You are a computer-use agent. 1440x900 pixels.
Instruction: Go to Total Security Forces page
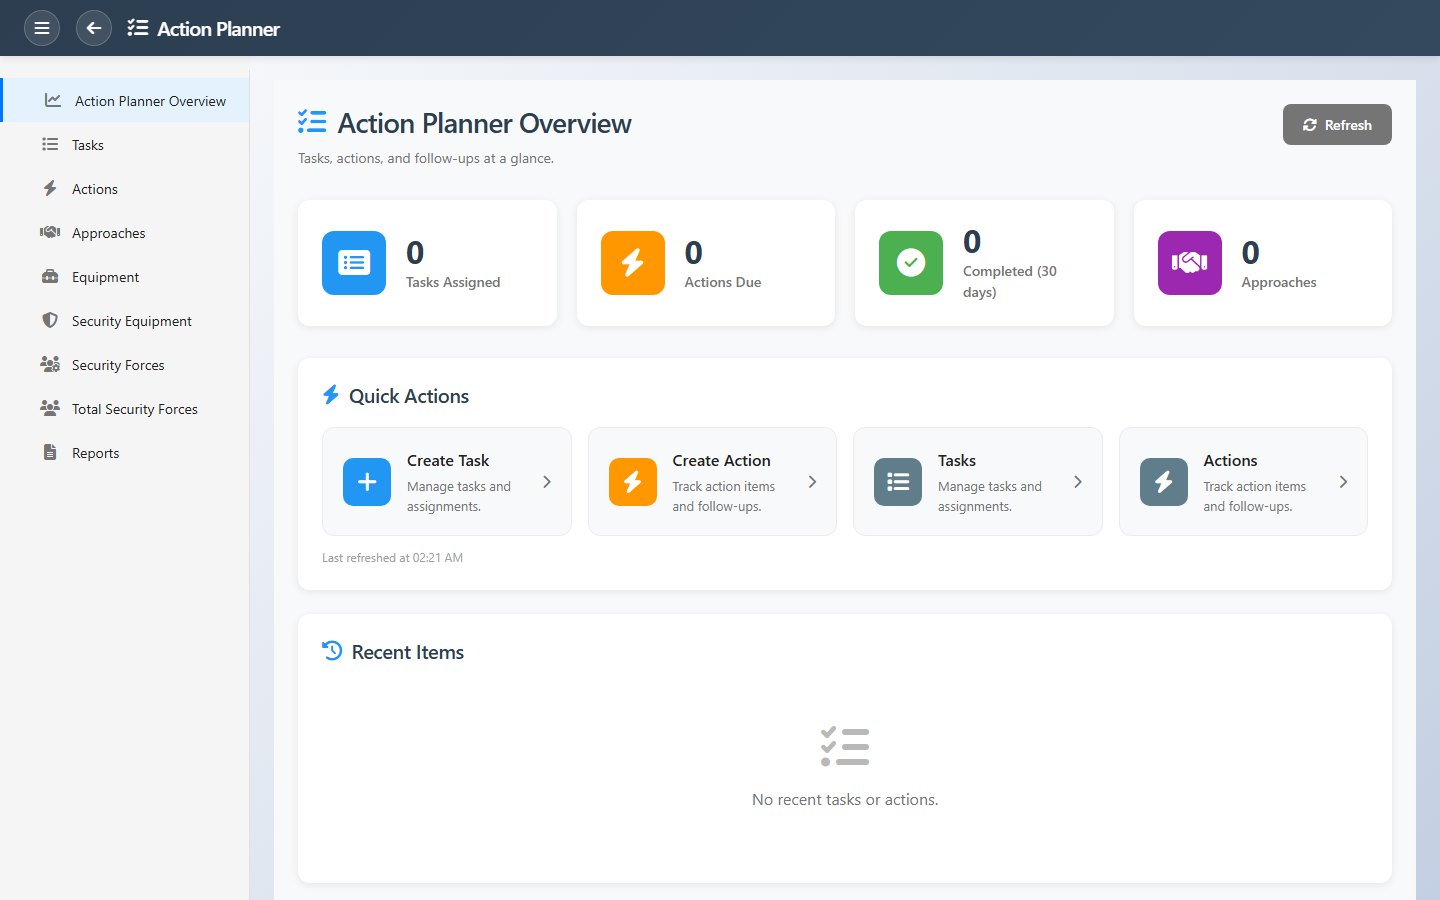pos(134,409)
